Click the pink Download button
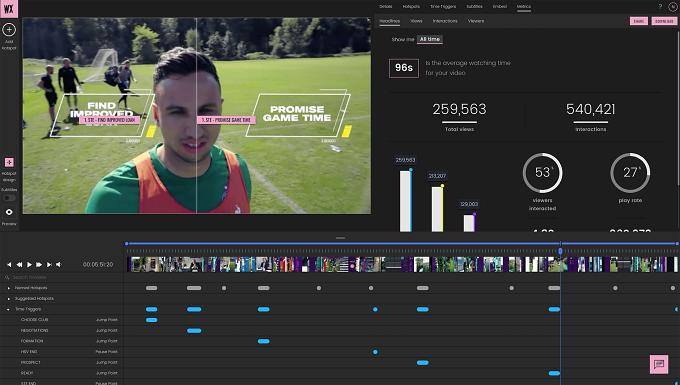This screenshot has width=680, height=385. point(664,21)
